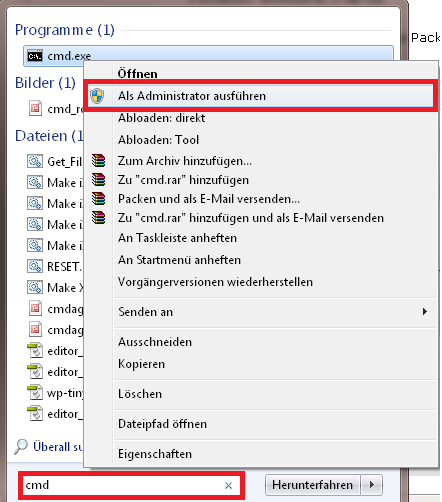Click WinRAR icon next to Packen und als E-Mail versenden
The image size is (442, 502).
pos(98,199)
